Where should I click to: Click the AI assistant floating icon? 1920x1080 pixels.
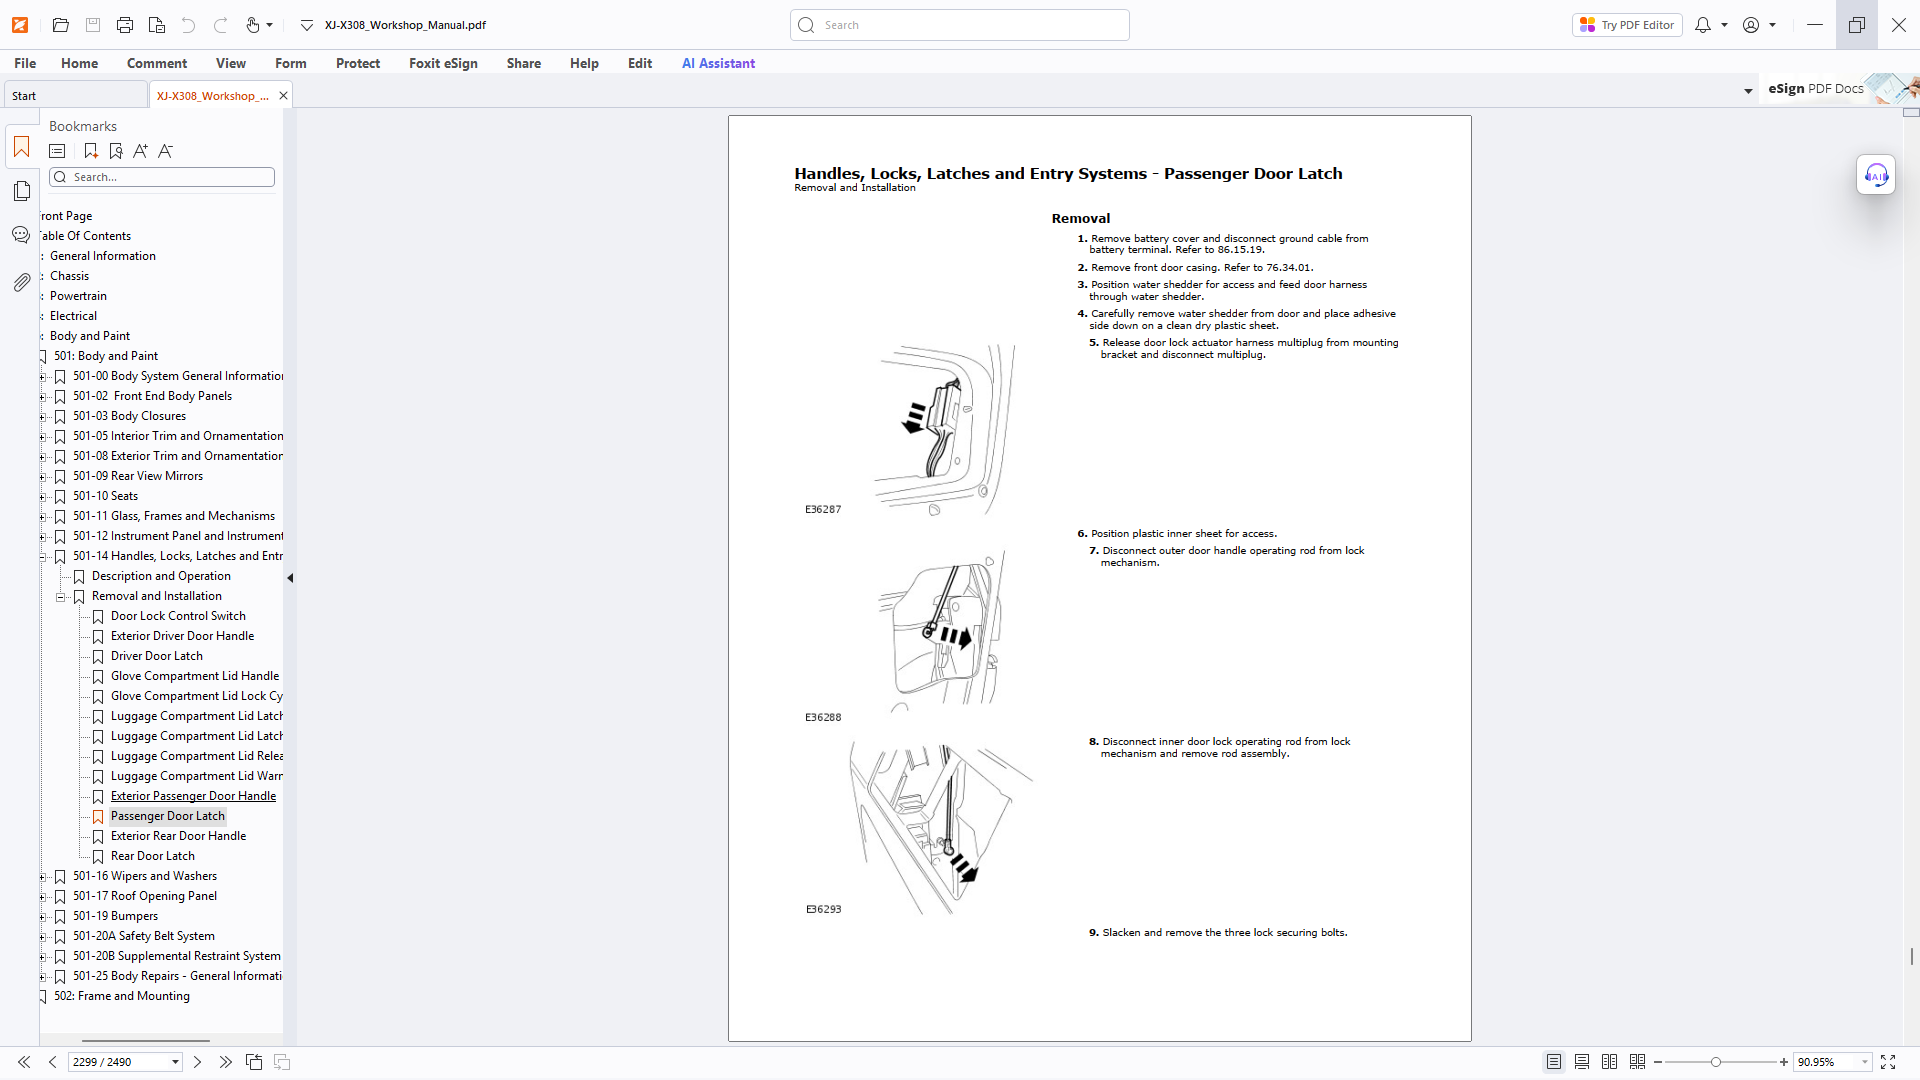[1875, 176]
